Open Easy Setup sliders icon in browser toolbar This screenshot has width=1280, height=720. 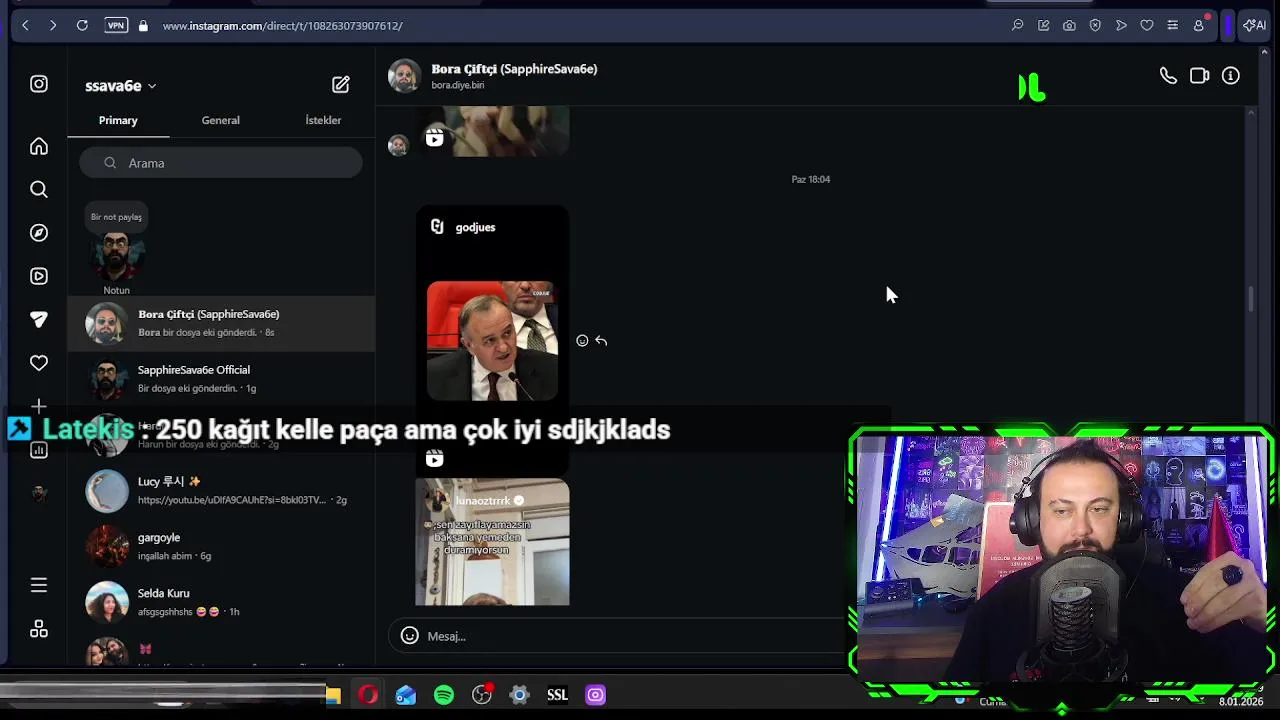click(x=1173, y=25)
